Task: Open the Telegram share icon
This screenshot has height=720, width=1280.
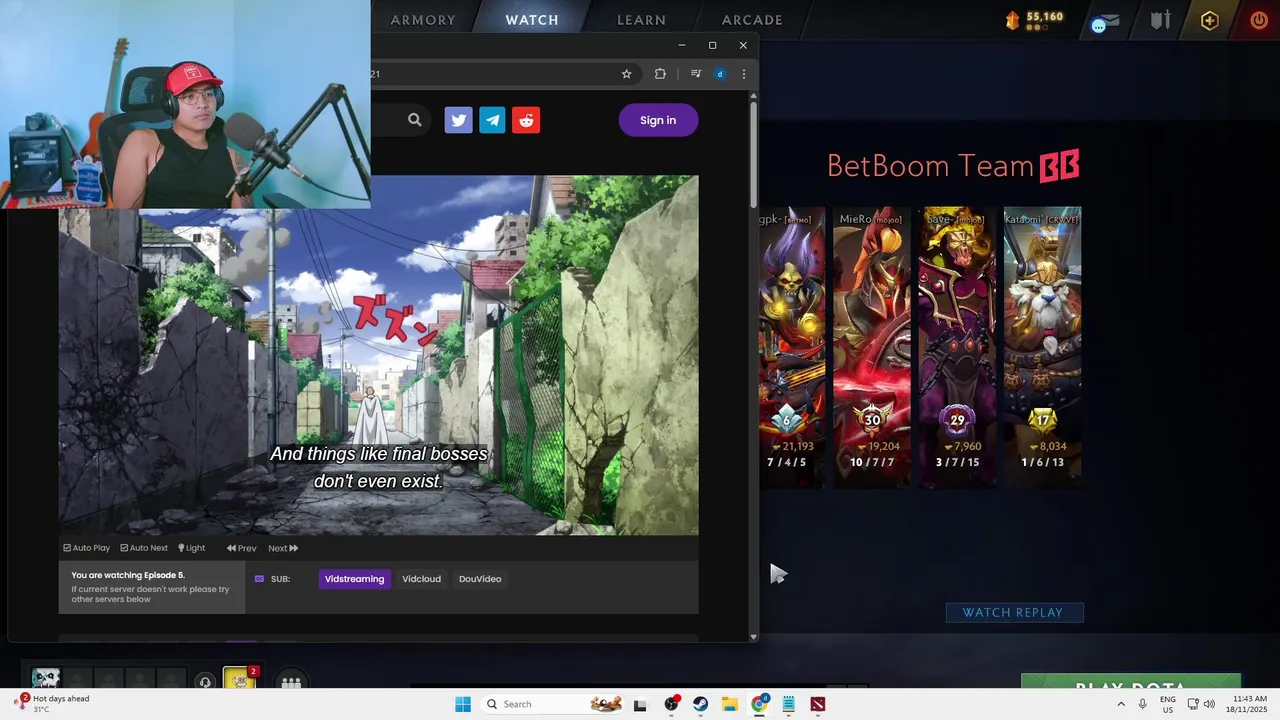Action: coord(492,120)
